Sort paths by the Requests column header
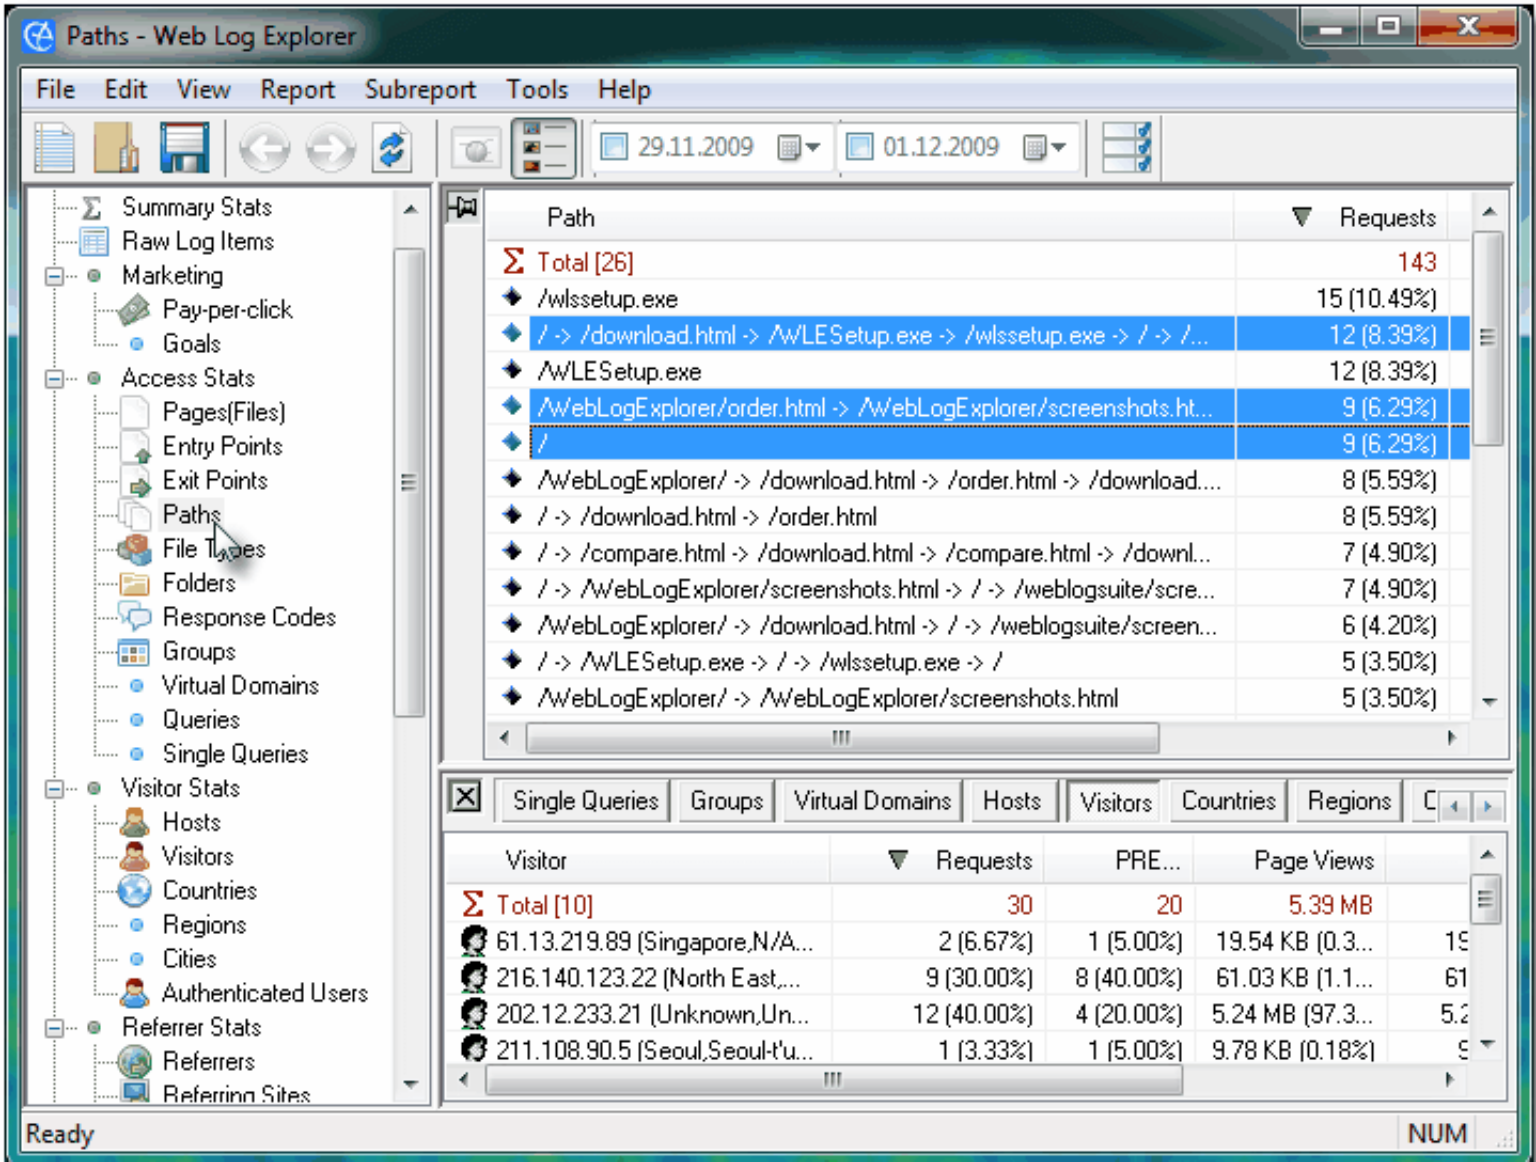This screenshot has width=1536, height=1162. [x=1352, y=217]
